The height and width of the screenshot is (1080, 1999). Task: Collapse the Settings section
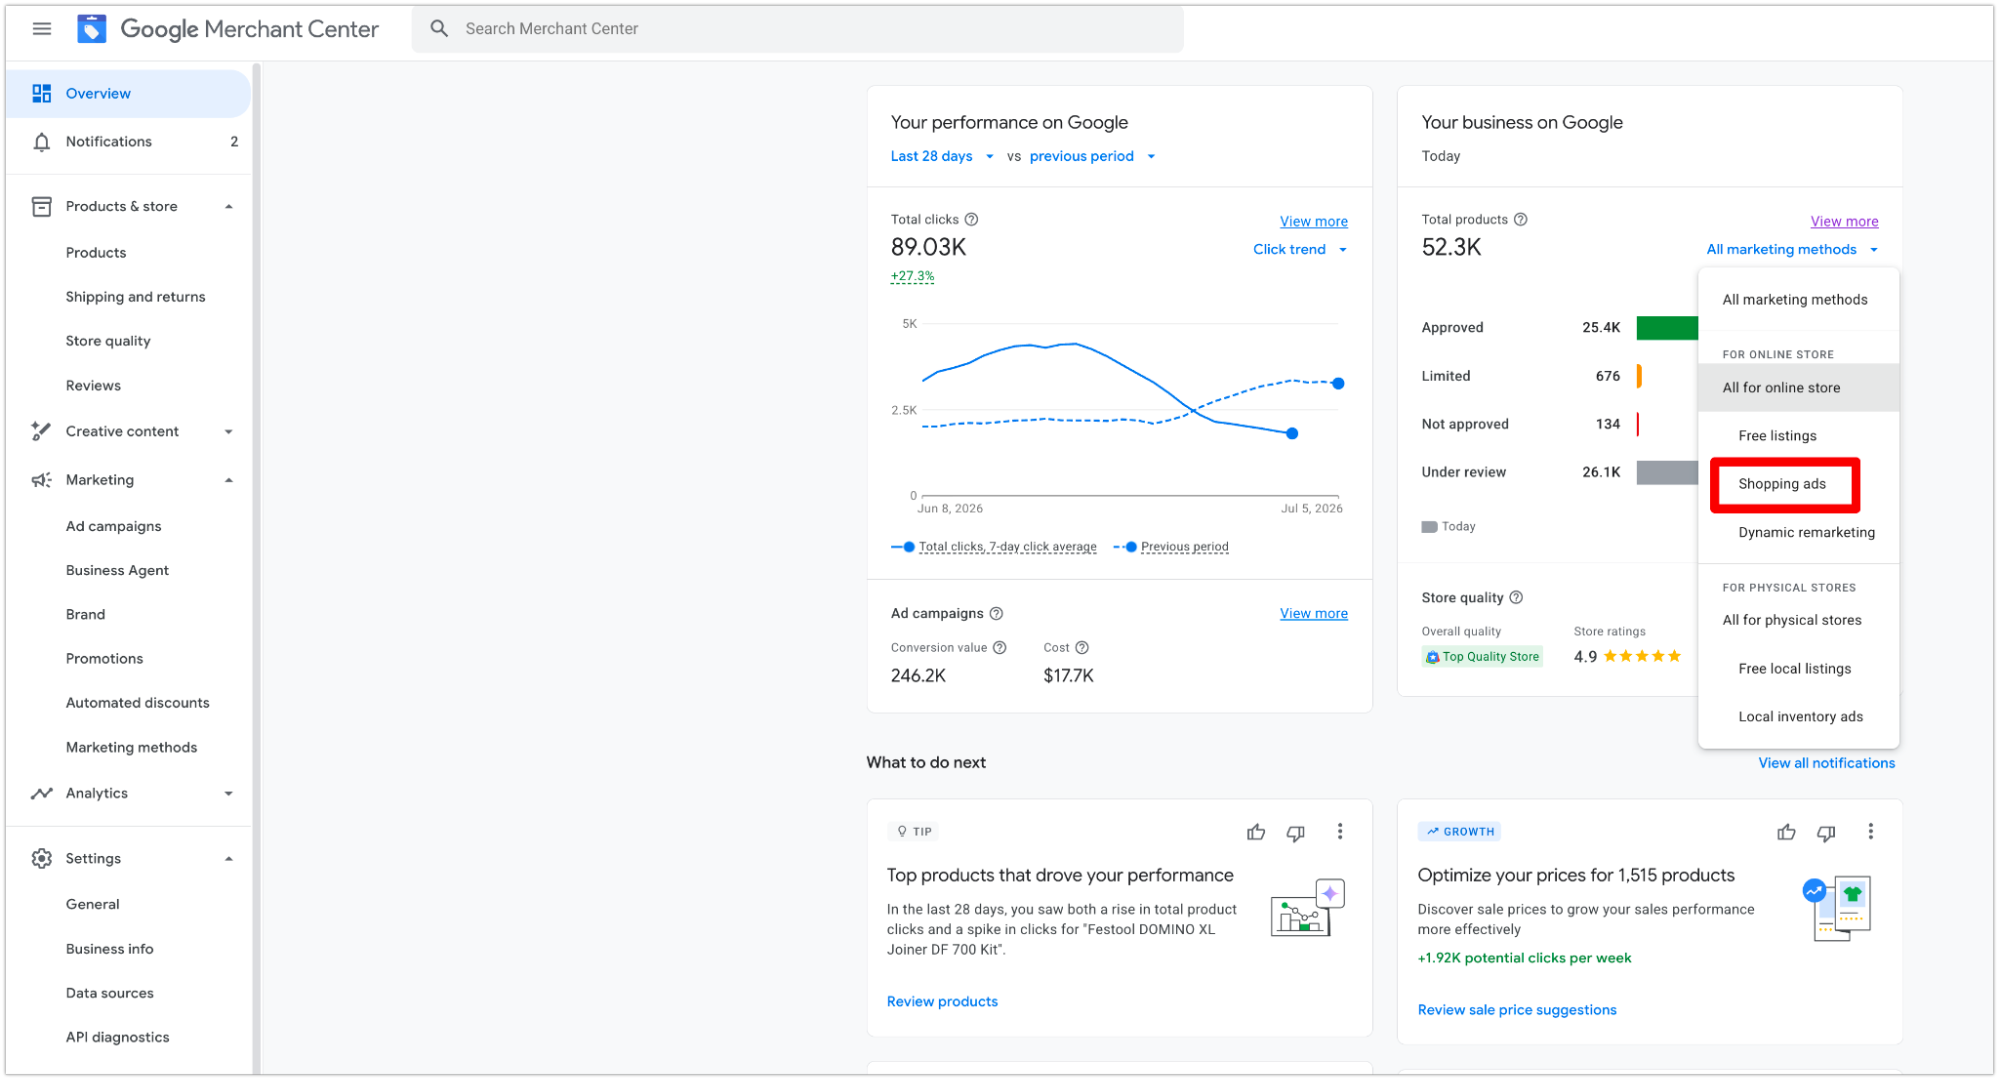coord(229,859)
